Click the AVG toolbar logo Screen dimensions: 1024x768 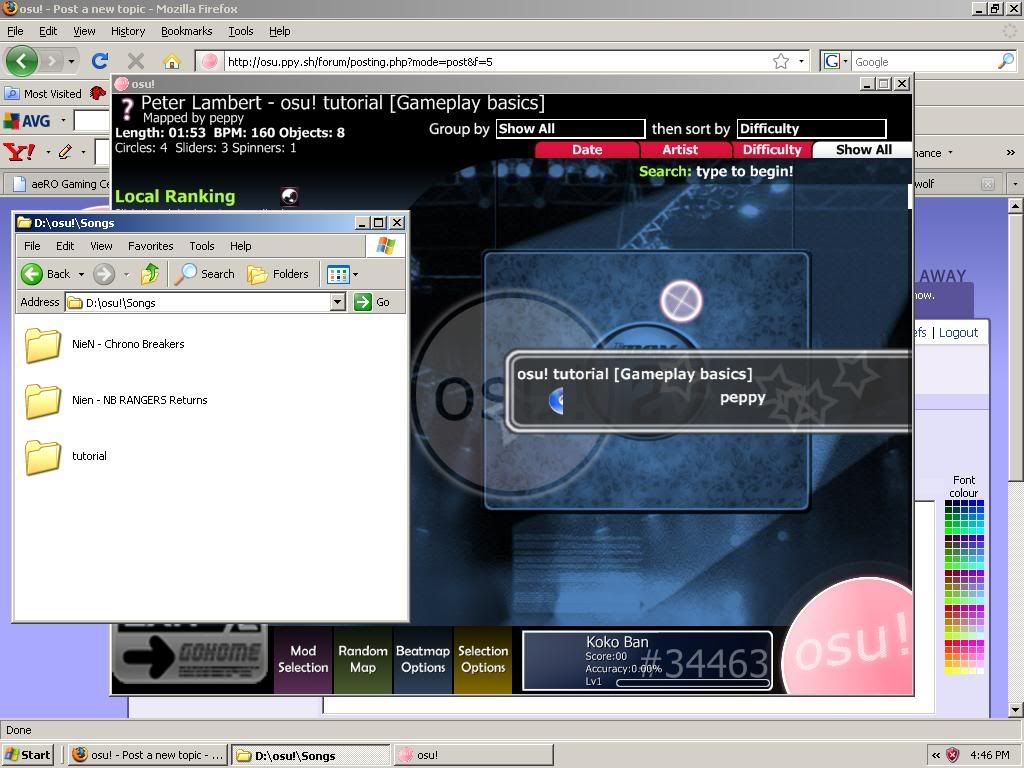point(27,121)
